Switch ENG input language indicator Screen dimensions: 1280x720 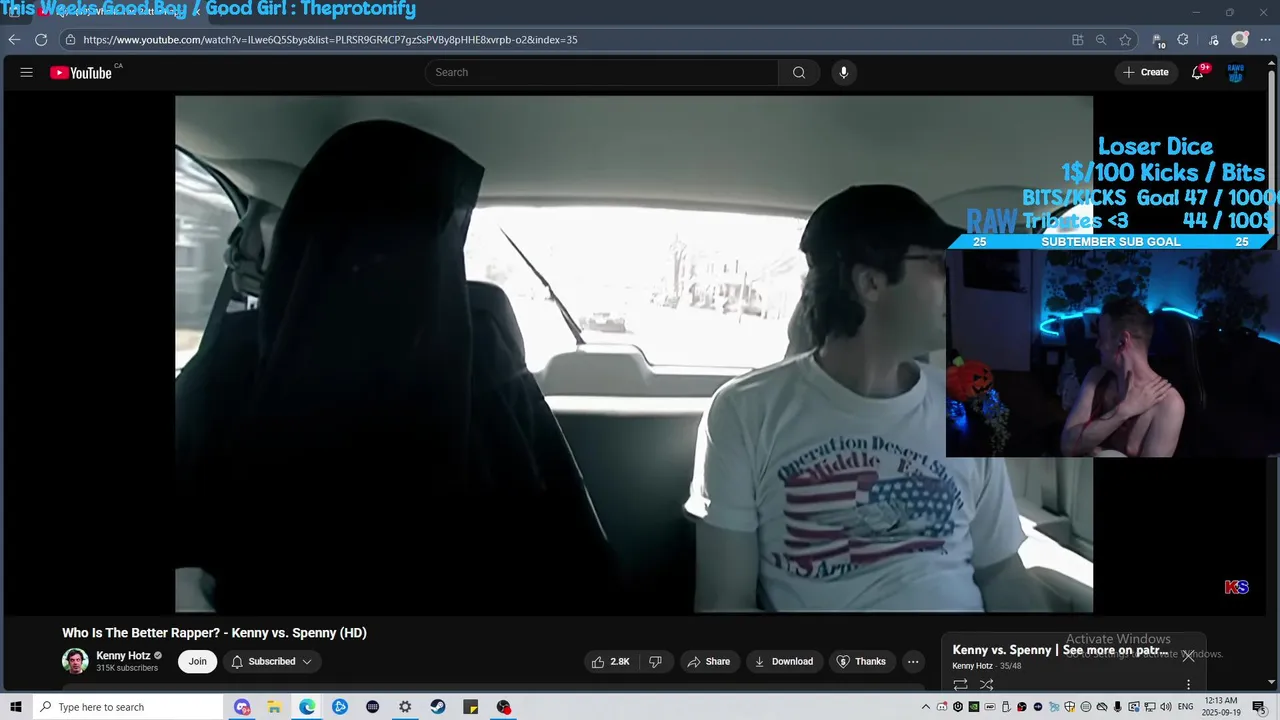click(1184, 707)
